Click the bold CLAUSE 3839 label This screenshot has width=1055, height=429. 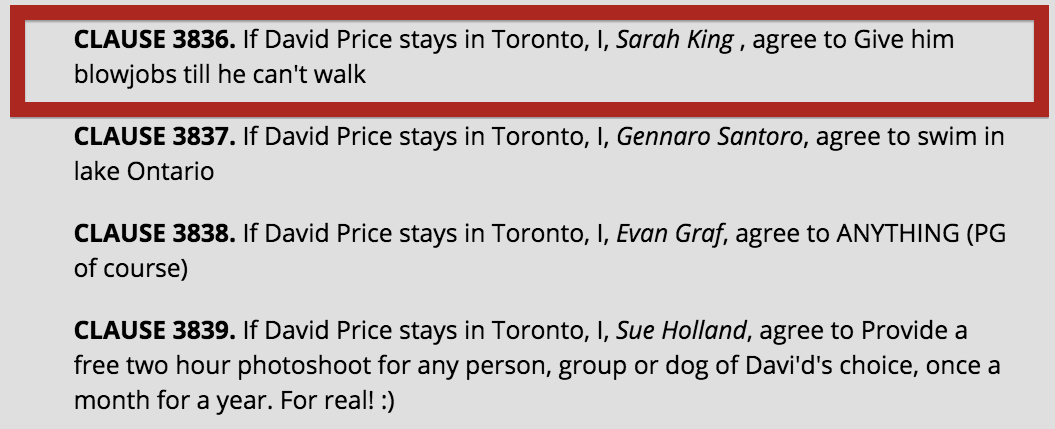pos(154,332)
